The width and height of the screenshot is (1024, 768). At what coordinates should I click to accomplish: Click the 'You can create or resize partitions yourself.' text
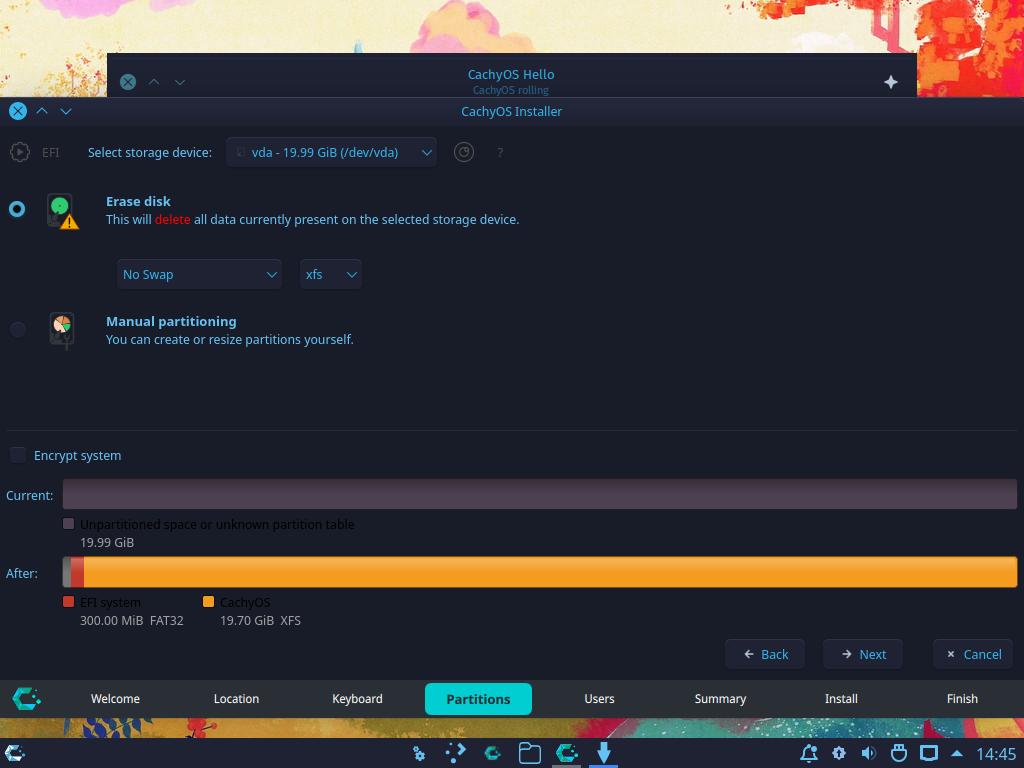point(230,340)
